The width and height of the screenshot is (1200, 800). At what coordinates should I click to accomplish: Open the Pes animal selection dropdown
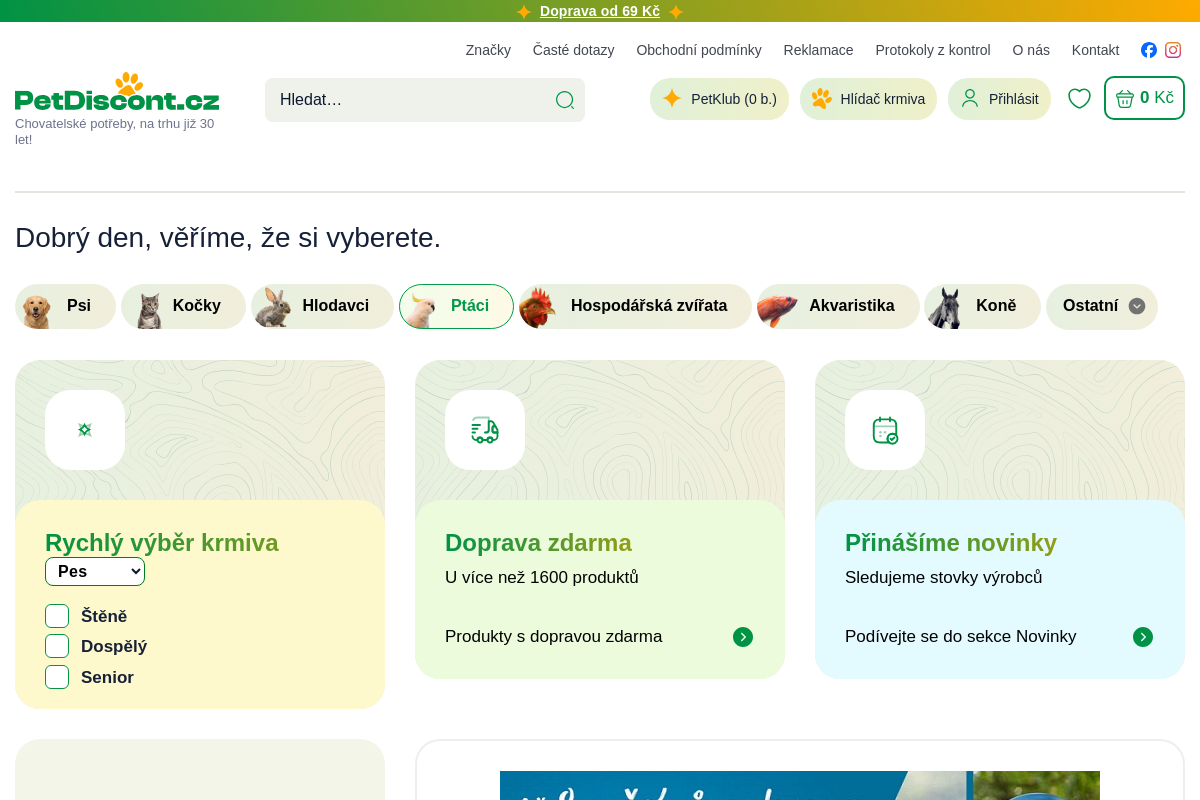click(95, 571)
